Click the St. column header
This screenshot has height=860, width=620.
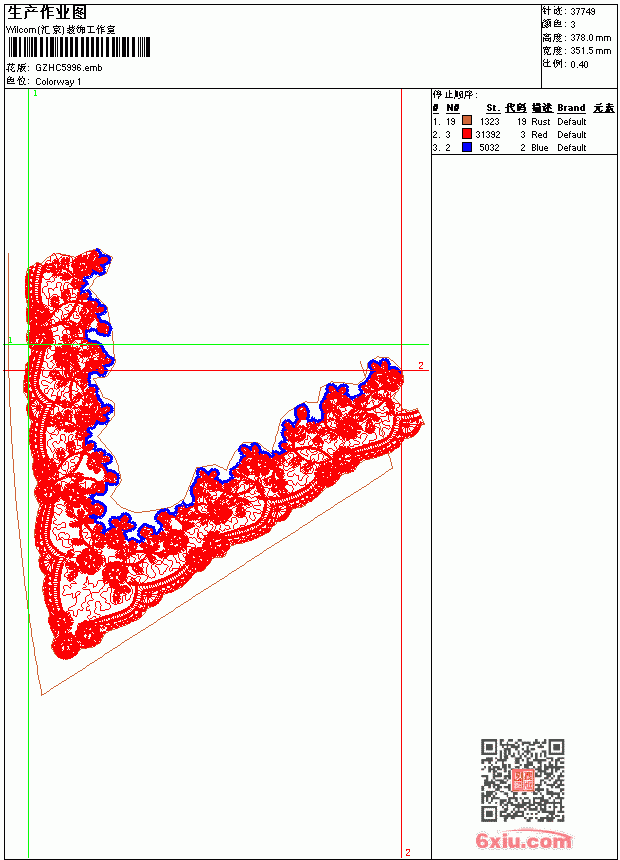[493, 108]
